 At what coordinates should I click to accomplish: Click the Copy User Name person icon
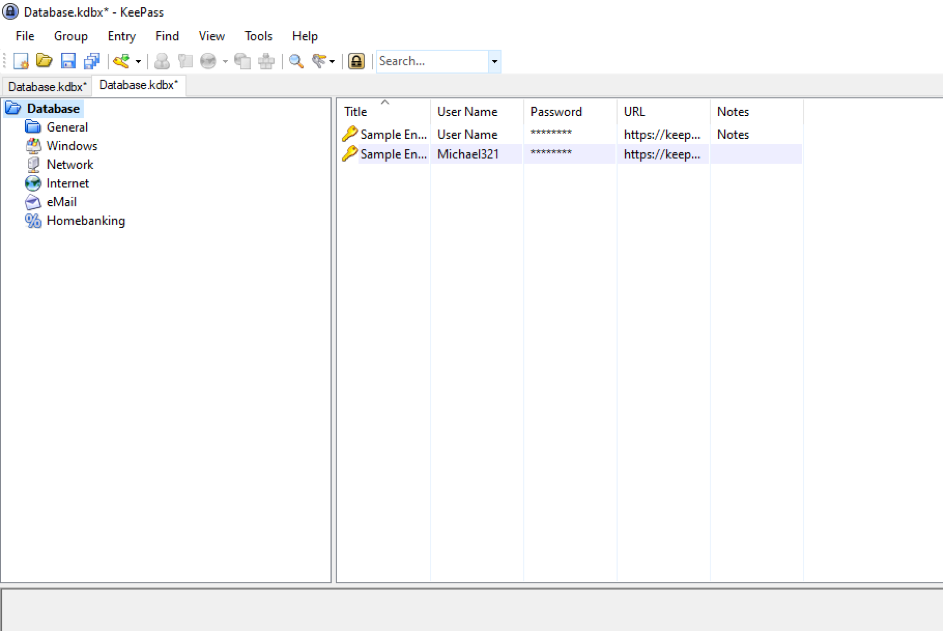pyautogui.click(x=162, y=61)
